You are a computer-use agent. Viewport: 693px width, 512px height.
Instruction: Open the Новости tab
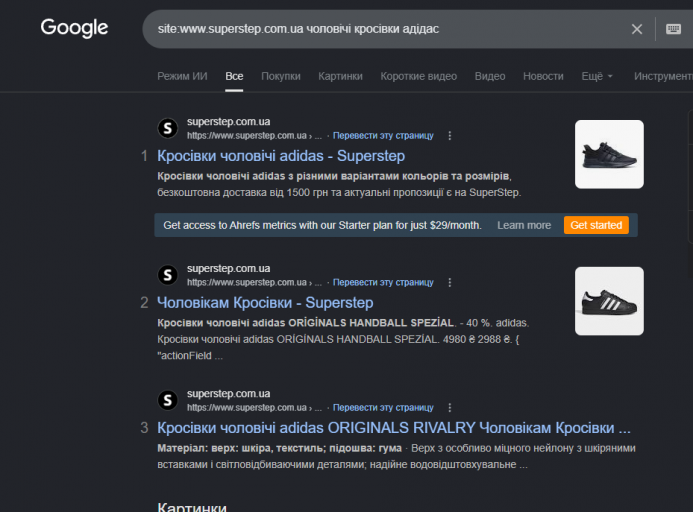click(x=543, y=76)
